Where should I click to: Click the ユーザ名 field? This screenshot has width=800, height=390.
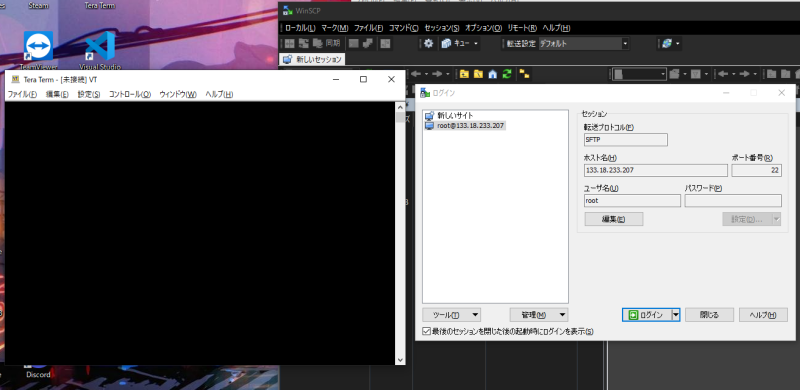[632, 201]
